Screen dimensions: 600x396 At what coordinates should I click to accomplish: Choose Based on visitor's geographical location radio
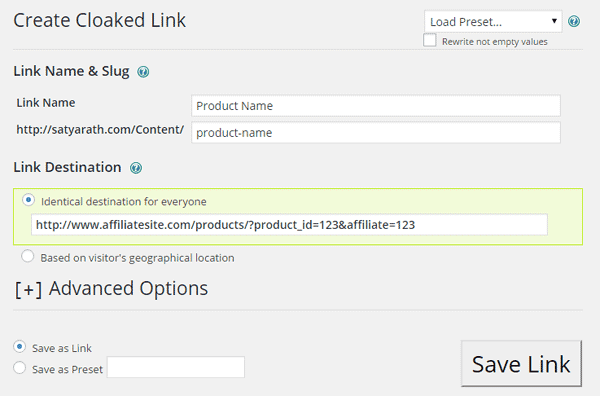click(x=28, y=256)
